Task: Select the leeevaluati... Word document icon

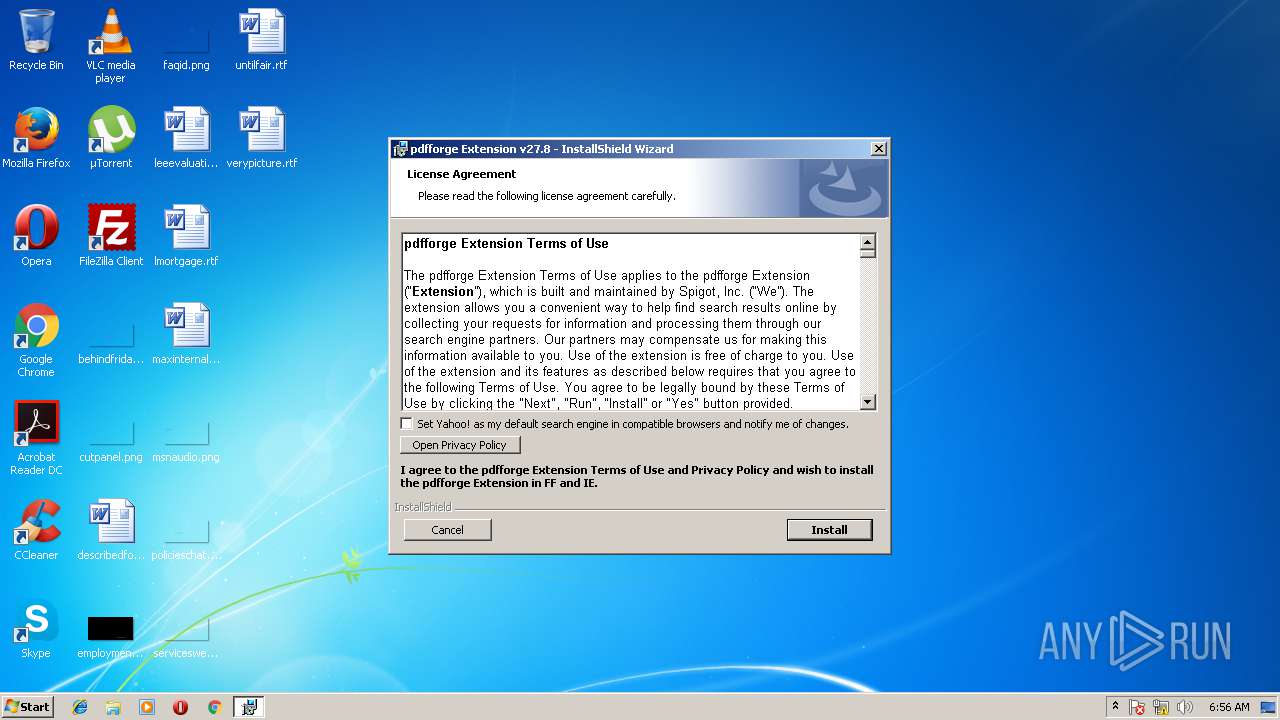Action: [x=186, y=138]
